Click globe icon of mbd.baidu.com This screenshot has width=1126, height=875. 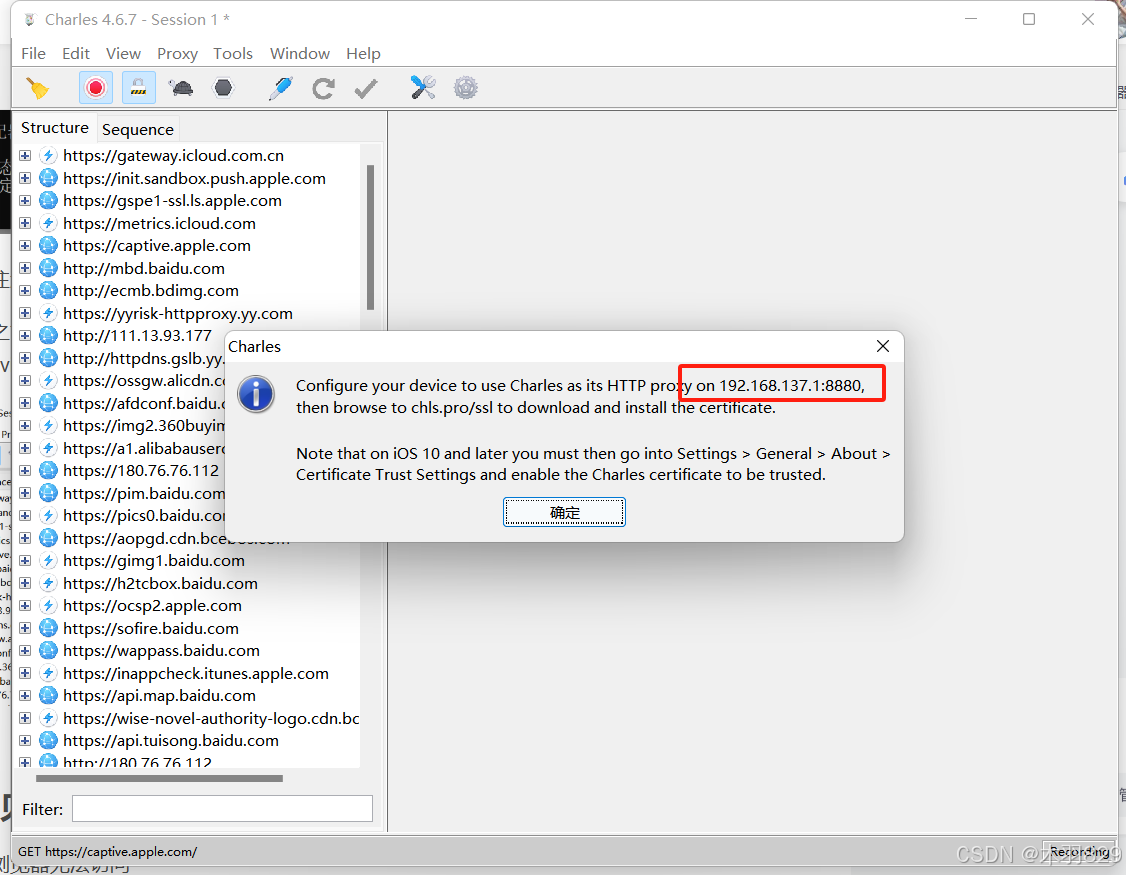(x=48, y=268)
